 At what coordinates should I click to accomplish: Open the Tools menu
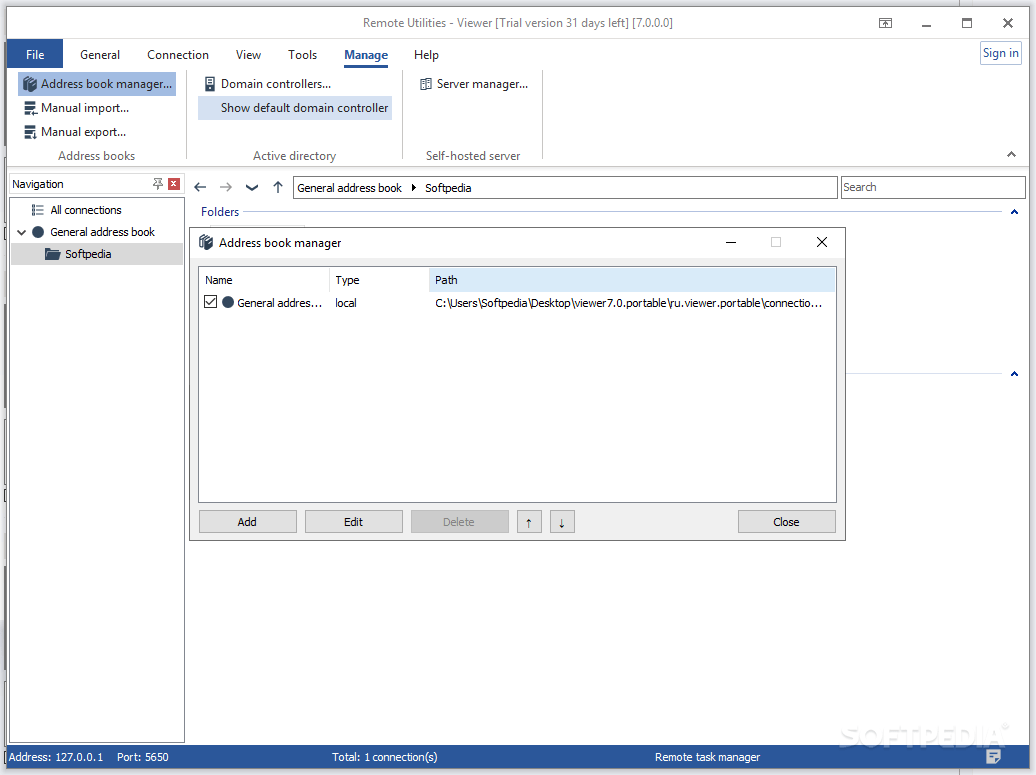[x=302, y=55]
